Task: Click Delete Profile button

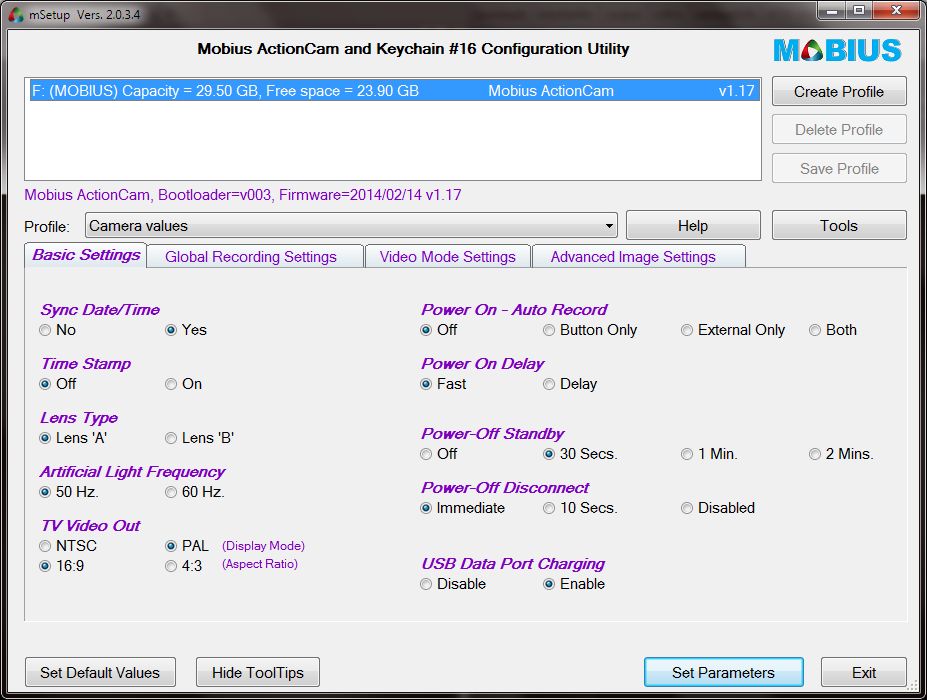Action: coord(839,129)
